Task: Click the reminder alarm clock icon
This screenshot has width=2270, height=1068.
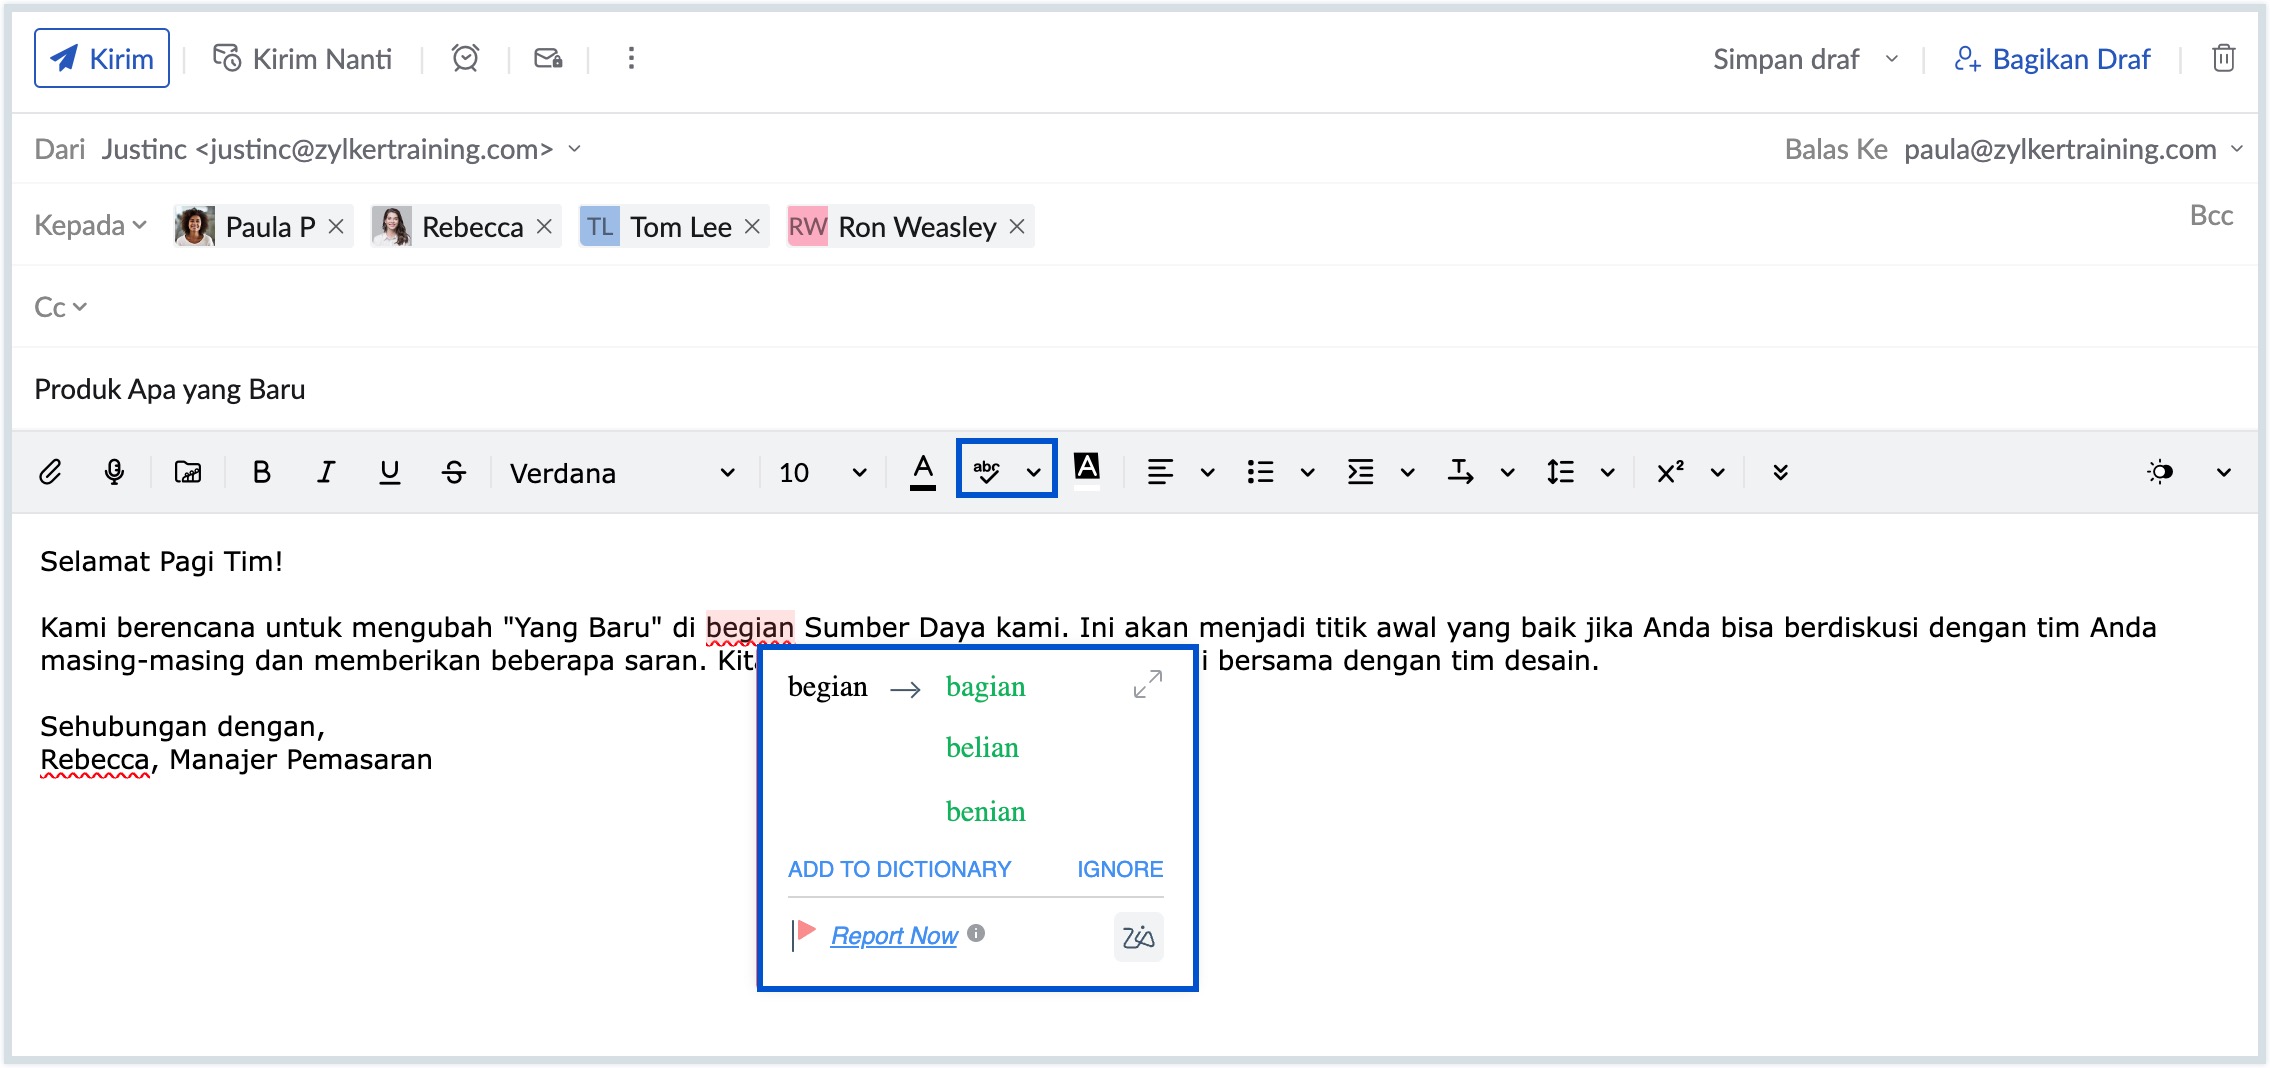Action: (x=465, y=59)
